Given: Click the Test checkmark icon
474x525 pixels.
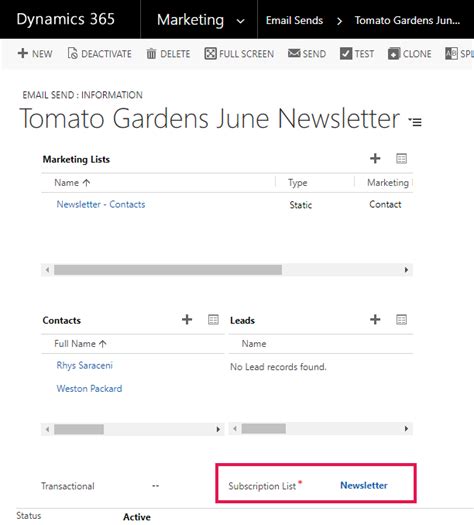Looking at the screenshot, I should pyautogui.click(x=346, y=54).
